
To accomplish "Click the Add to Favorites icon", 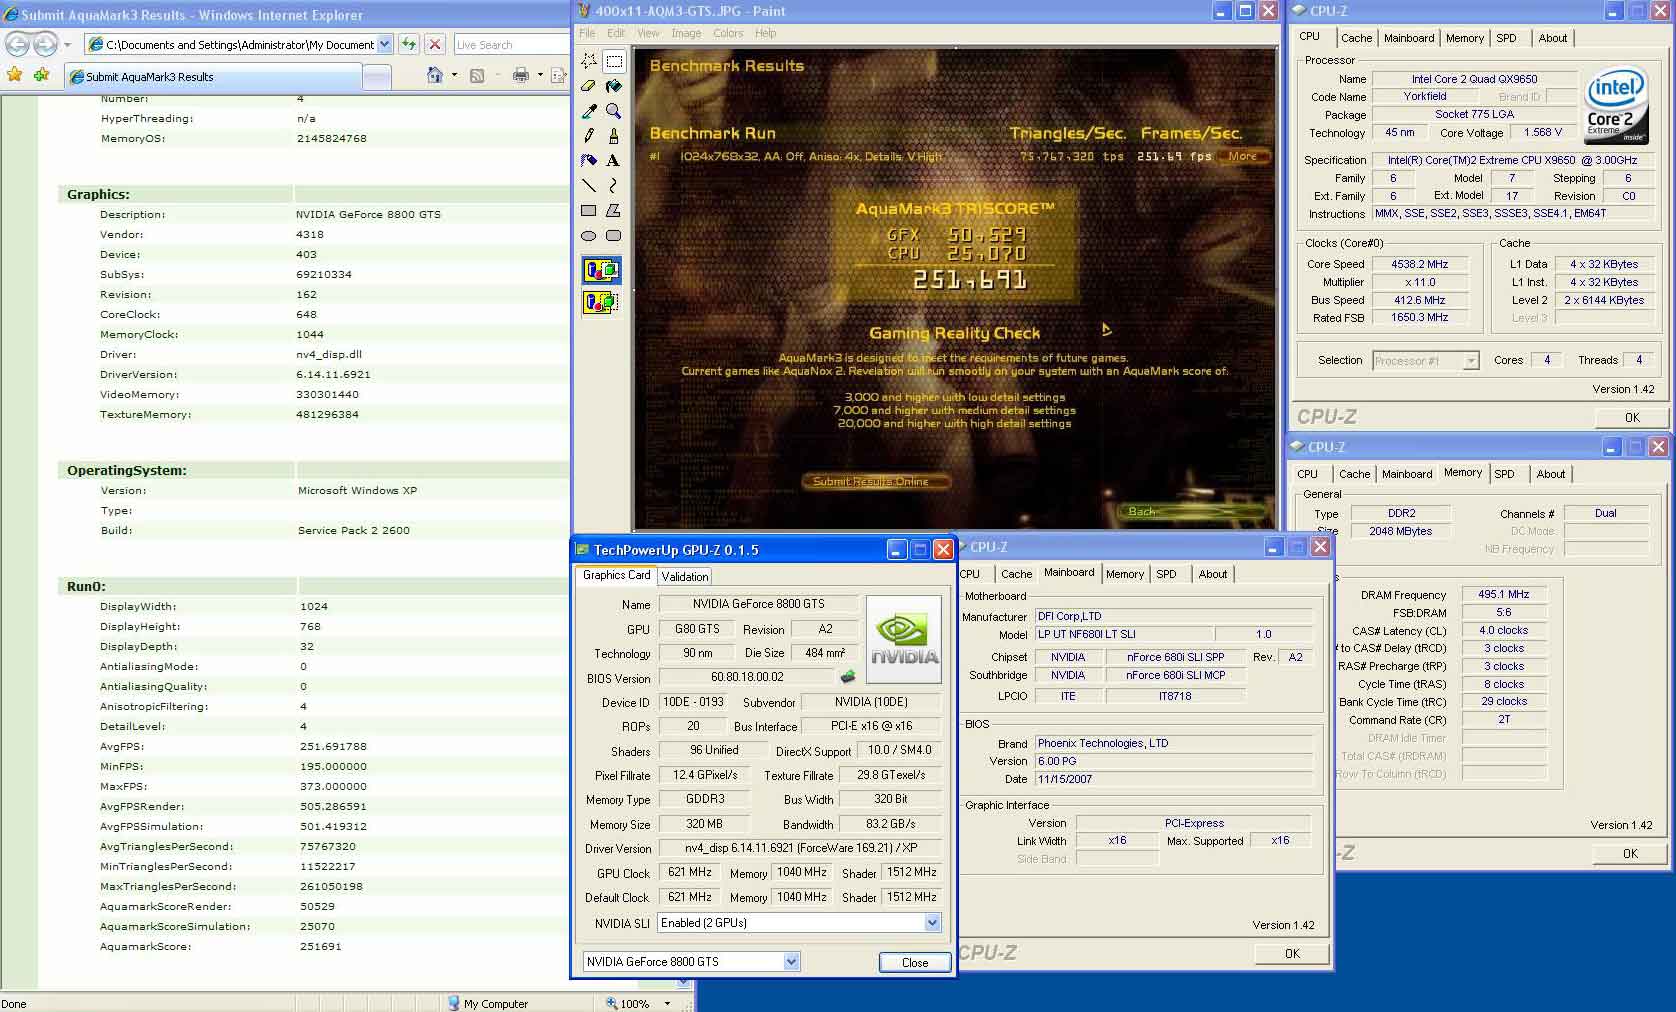I will [41, 75].
